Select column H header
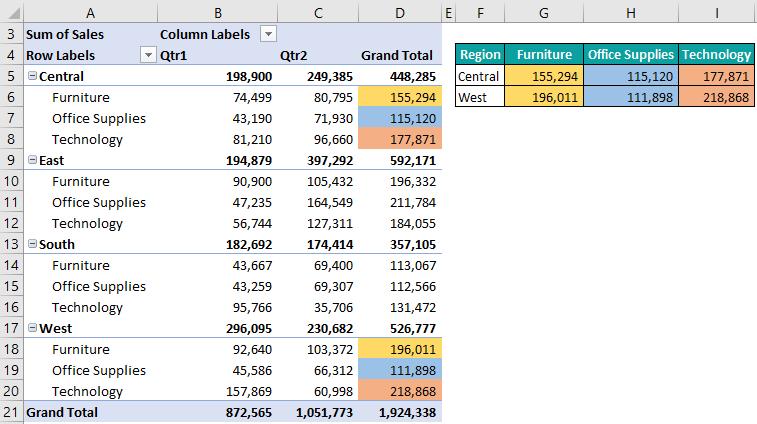 [x=631, y=13]
